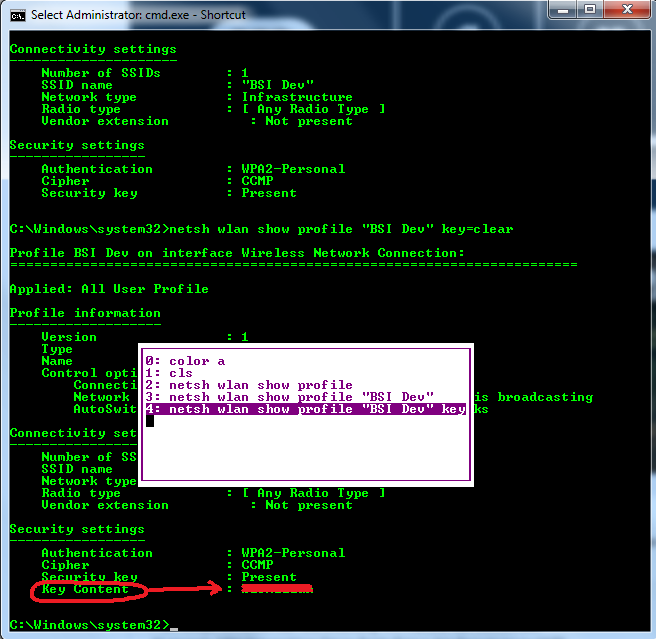Click the first 'WPA2-Personal' authentication value
This screenshot has height=639, width=656.
pyautogui.click(x=293, y=169)
